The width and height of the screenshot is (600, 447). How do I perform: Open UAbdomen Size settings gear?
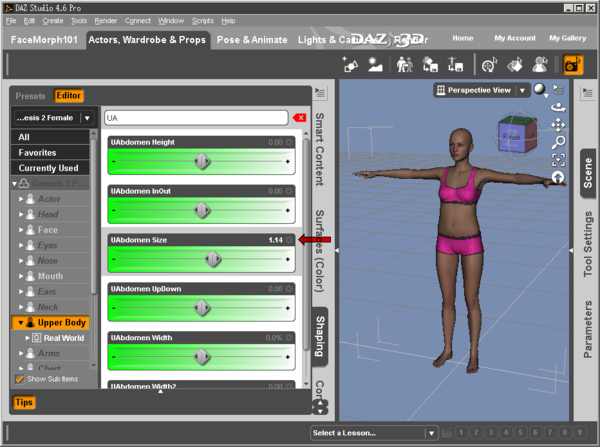coord(289,240)
